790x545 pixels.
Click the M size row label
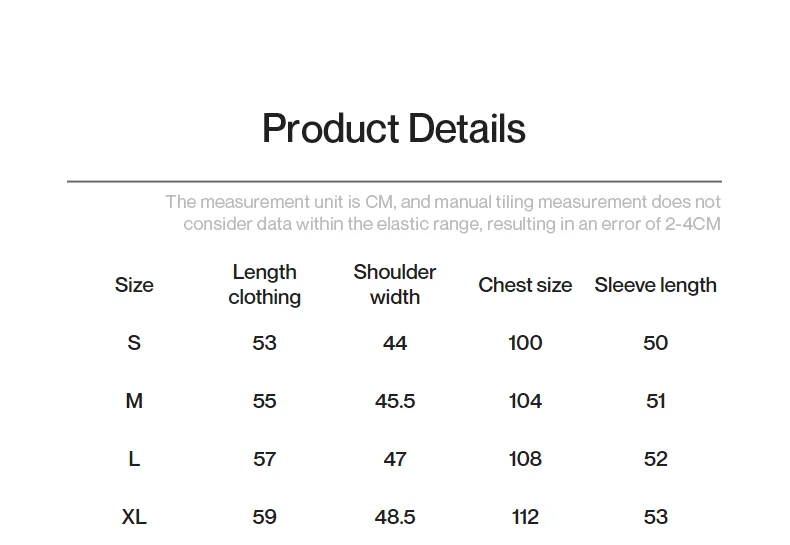[134, 401]
